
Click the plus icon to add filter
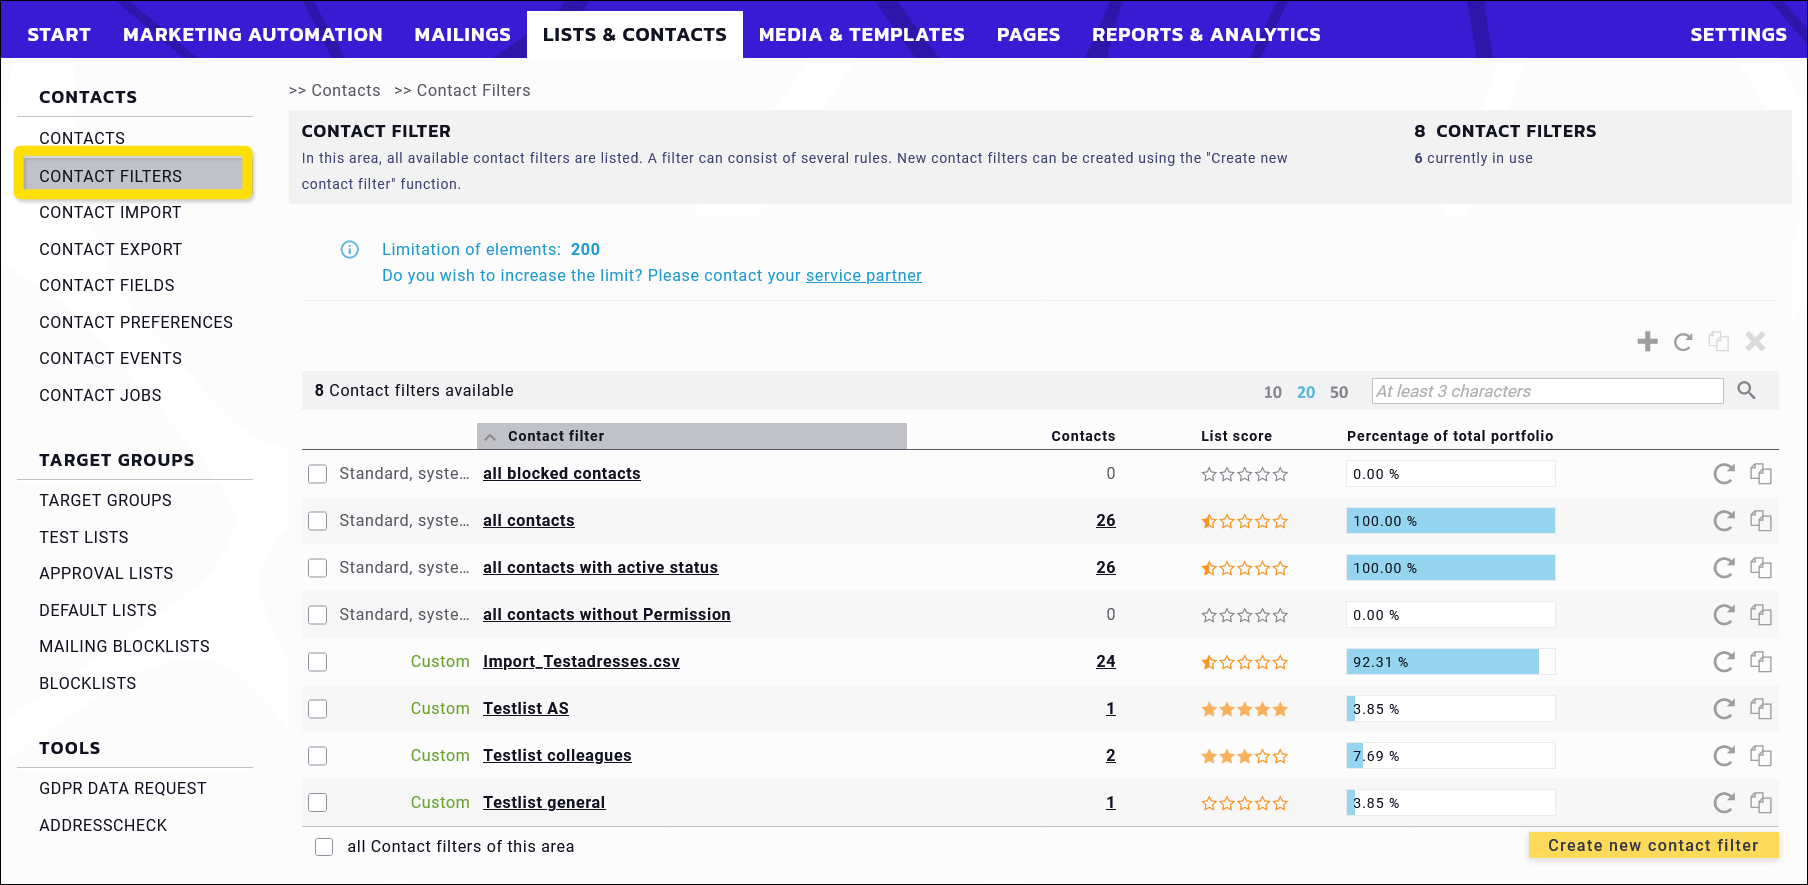[x=1647, y=342]
